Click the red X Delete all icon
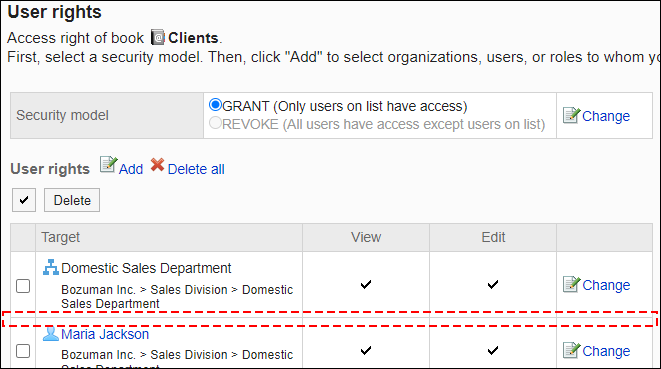 pyautogui.click(x=157, y=165)
